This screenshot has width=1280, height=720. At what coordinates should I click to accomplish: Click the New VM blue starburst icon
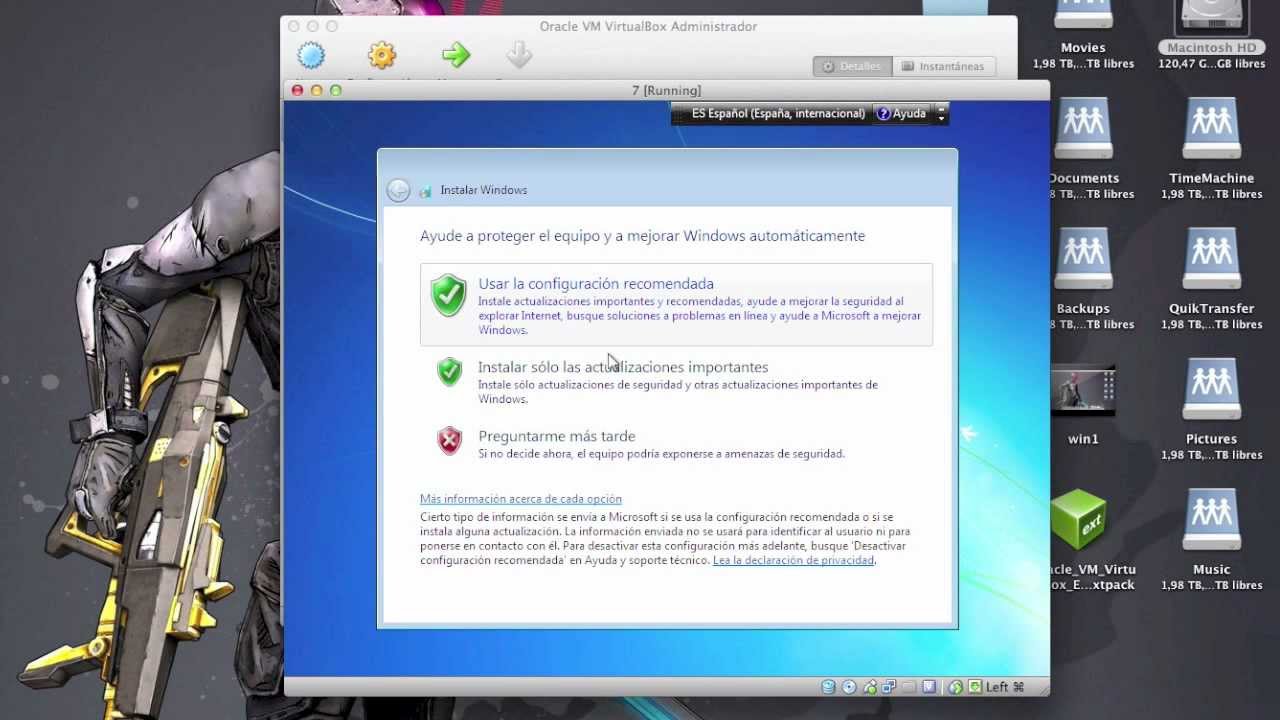[x=311, y=55]
